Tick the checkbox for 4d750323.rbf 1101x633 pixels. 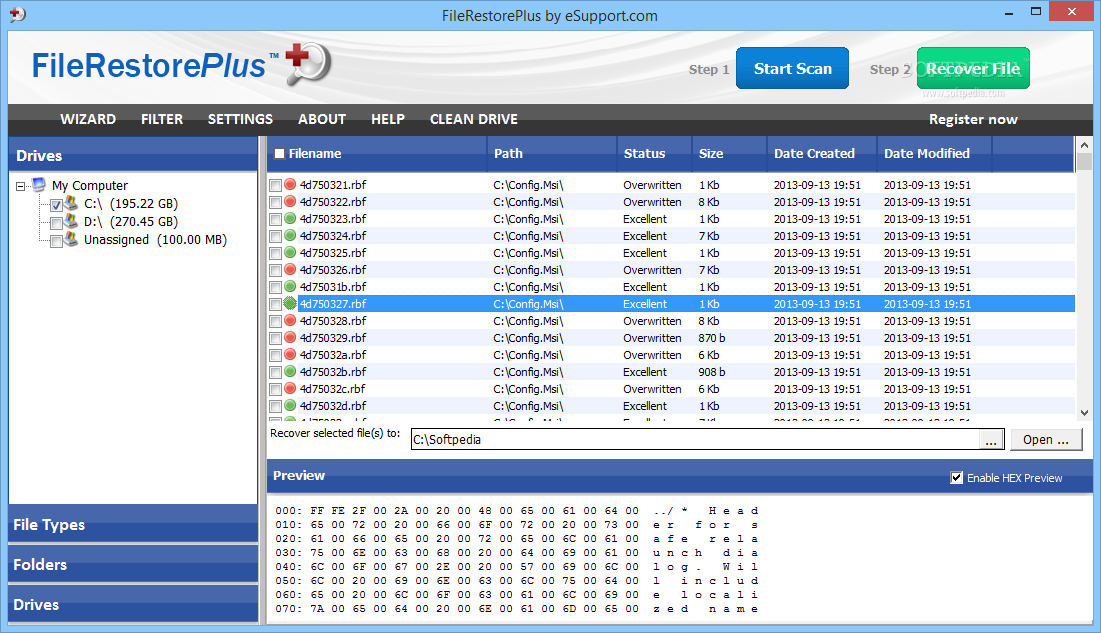click(275, 219)
